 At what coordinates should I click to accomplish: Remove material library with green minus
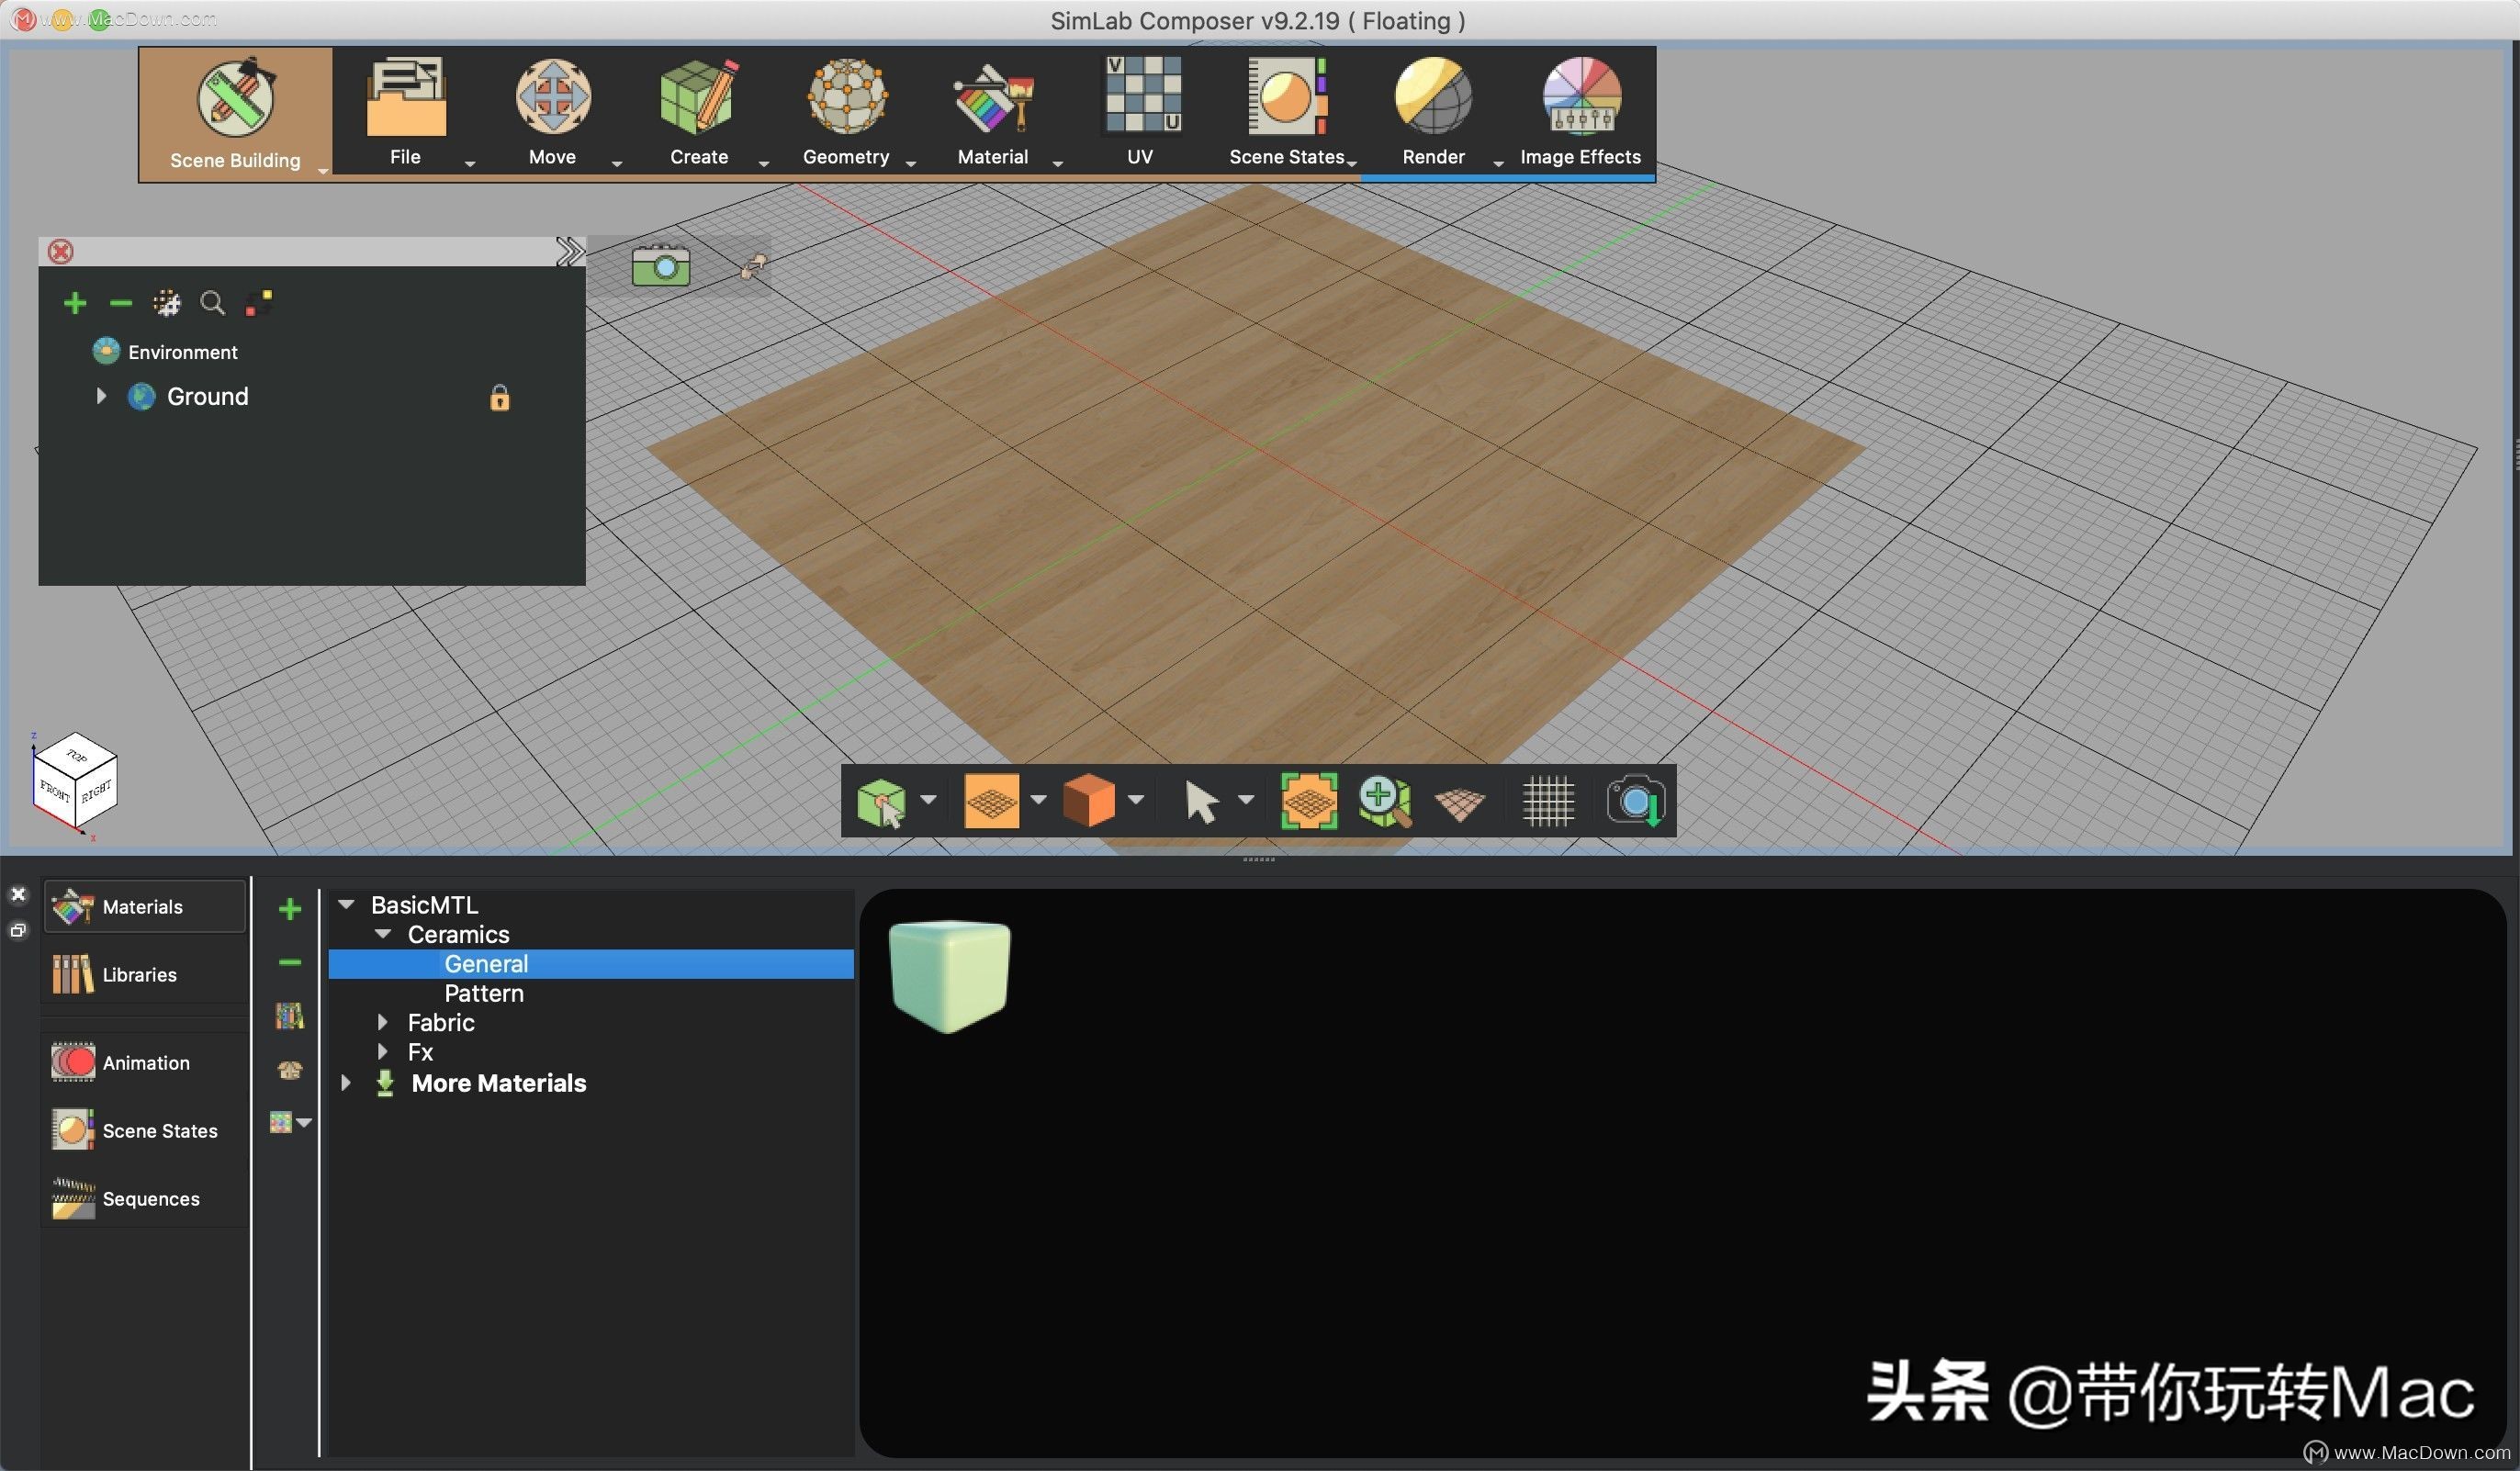pos(290,962)
